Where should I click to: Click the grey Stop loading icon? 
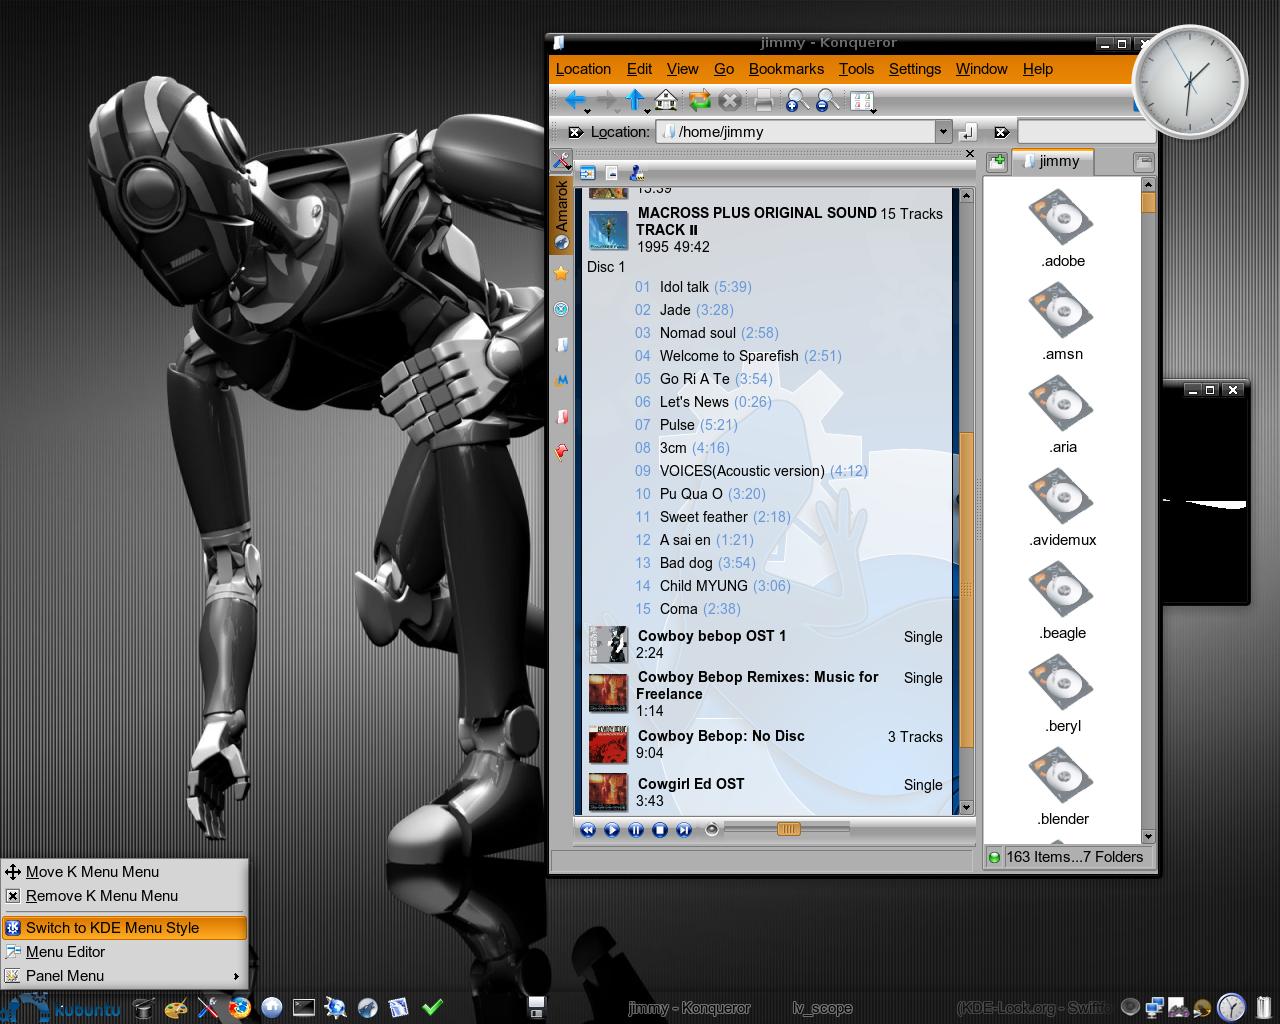point(730,100)
